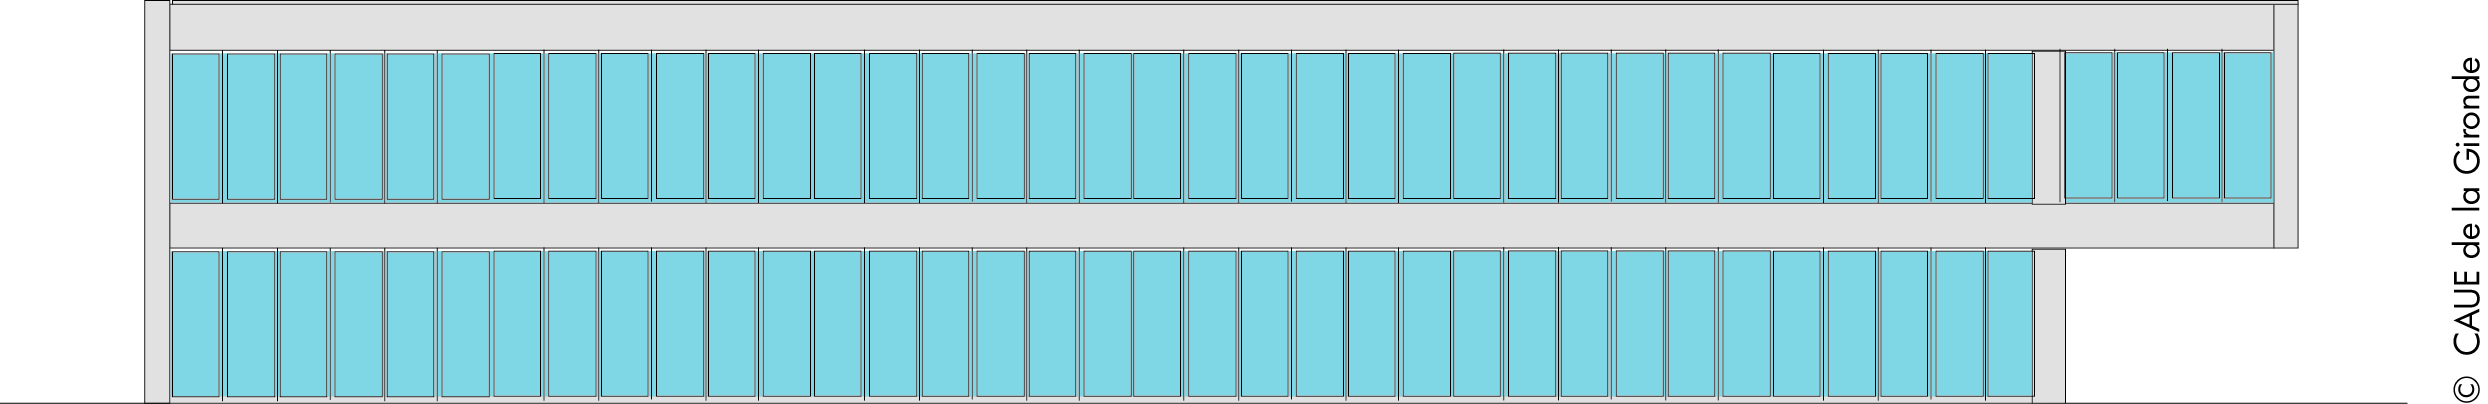
Task: Select the gray roof band above the upper windows
Action: click(x=1221, y=28)
